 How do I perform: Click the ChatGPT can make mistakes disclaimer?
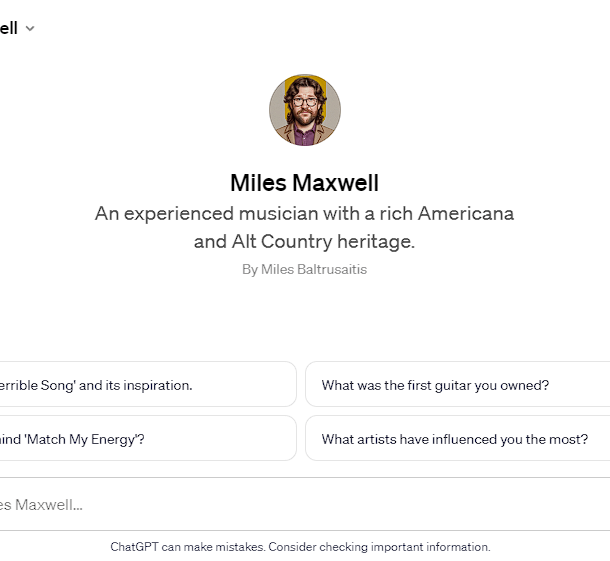click(x=300, y=547)
